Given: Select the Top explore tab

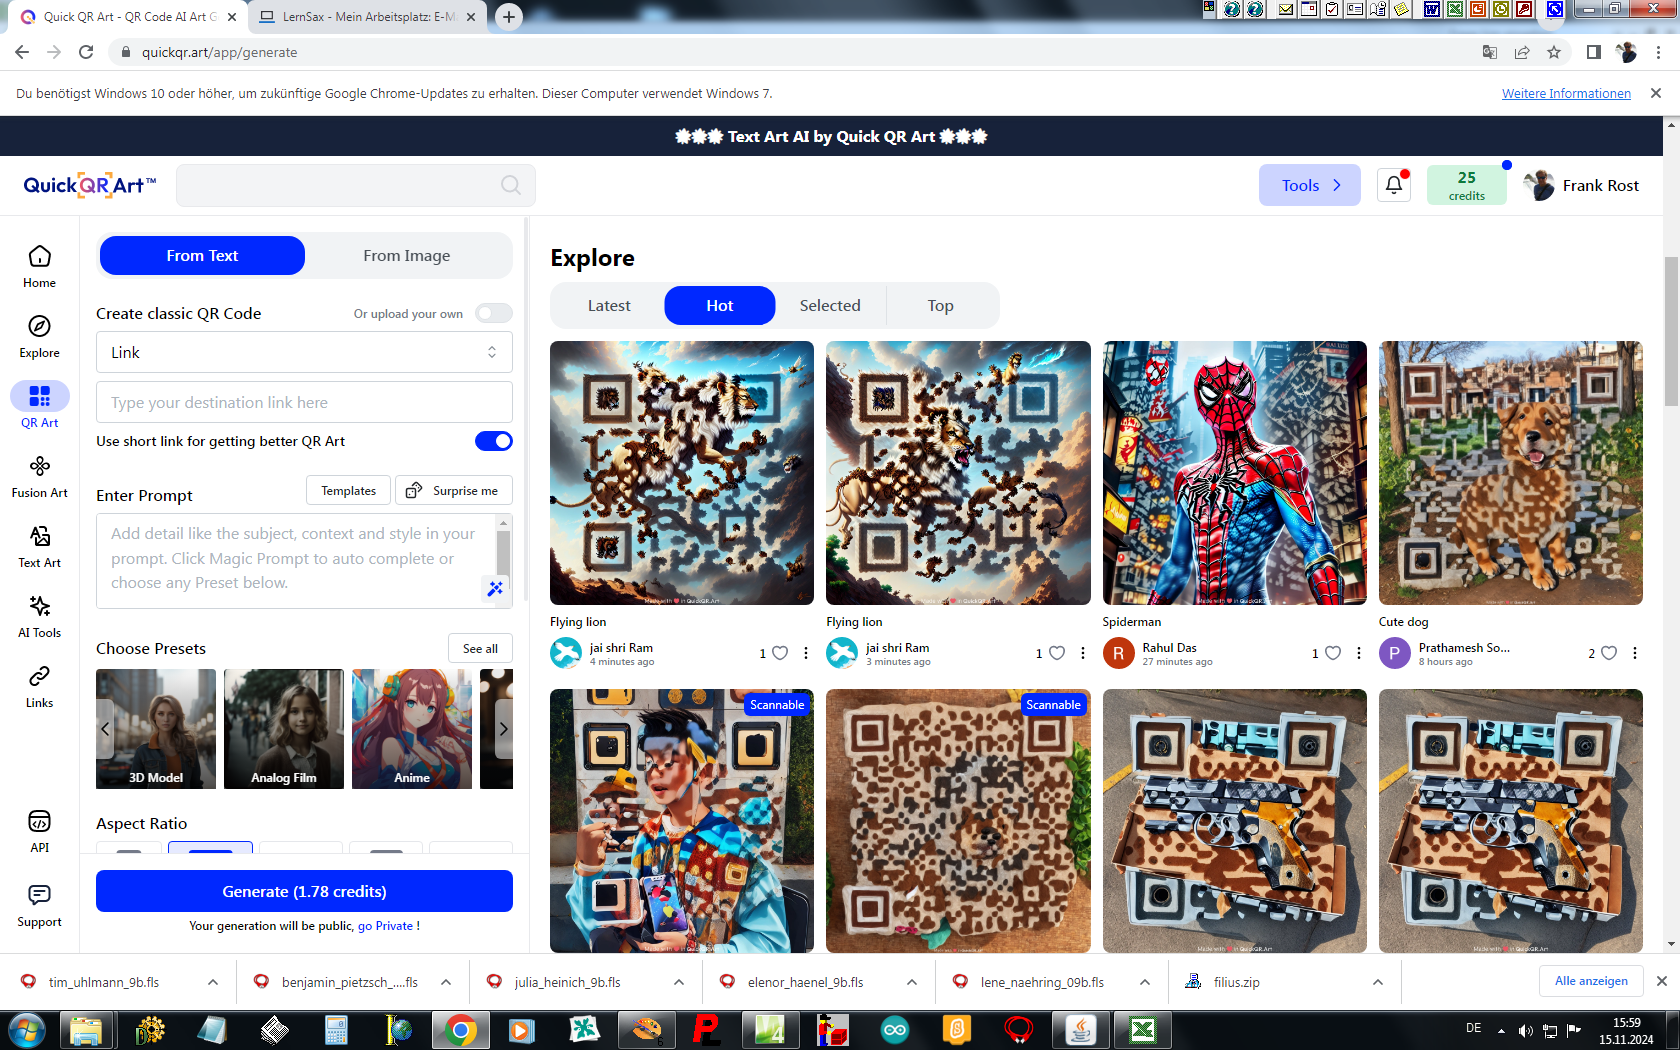Looking at the screenshot, I should click(941, 305).
